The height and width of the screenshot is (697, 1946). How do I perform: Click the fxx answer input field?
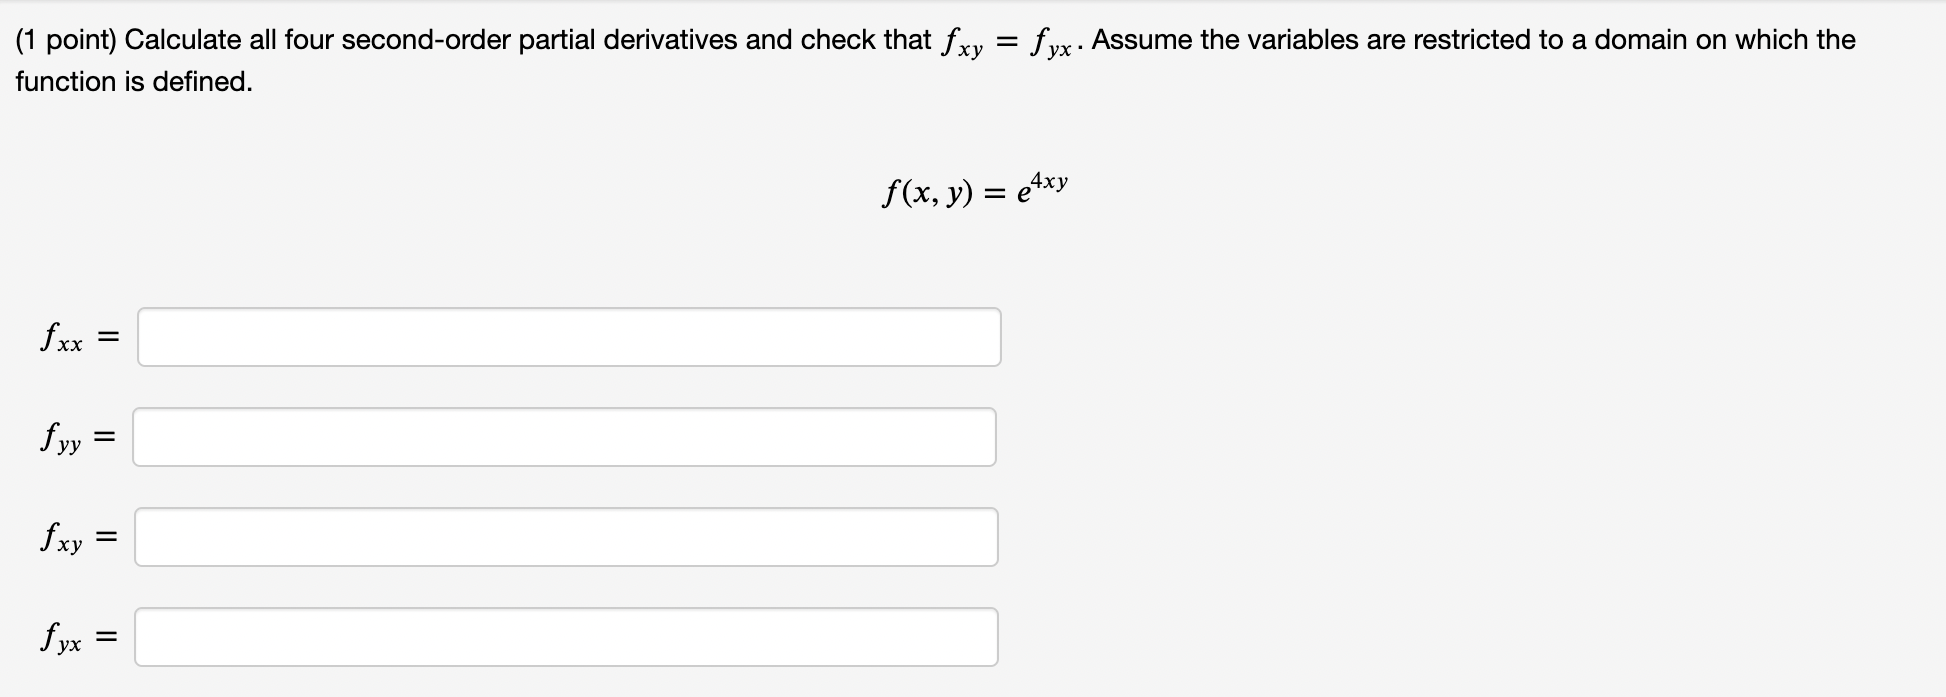coord(570,337)
